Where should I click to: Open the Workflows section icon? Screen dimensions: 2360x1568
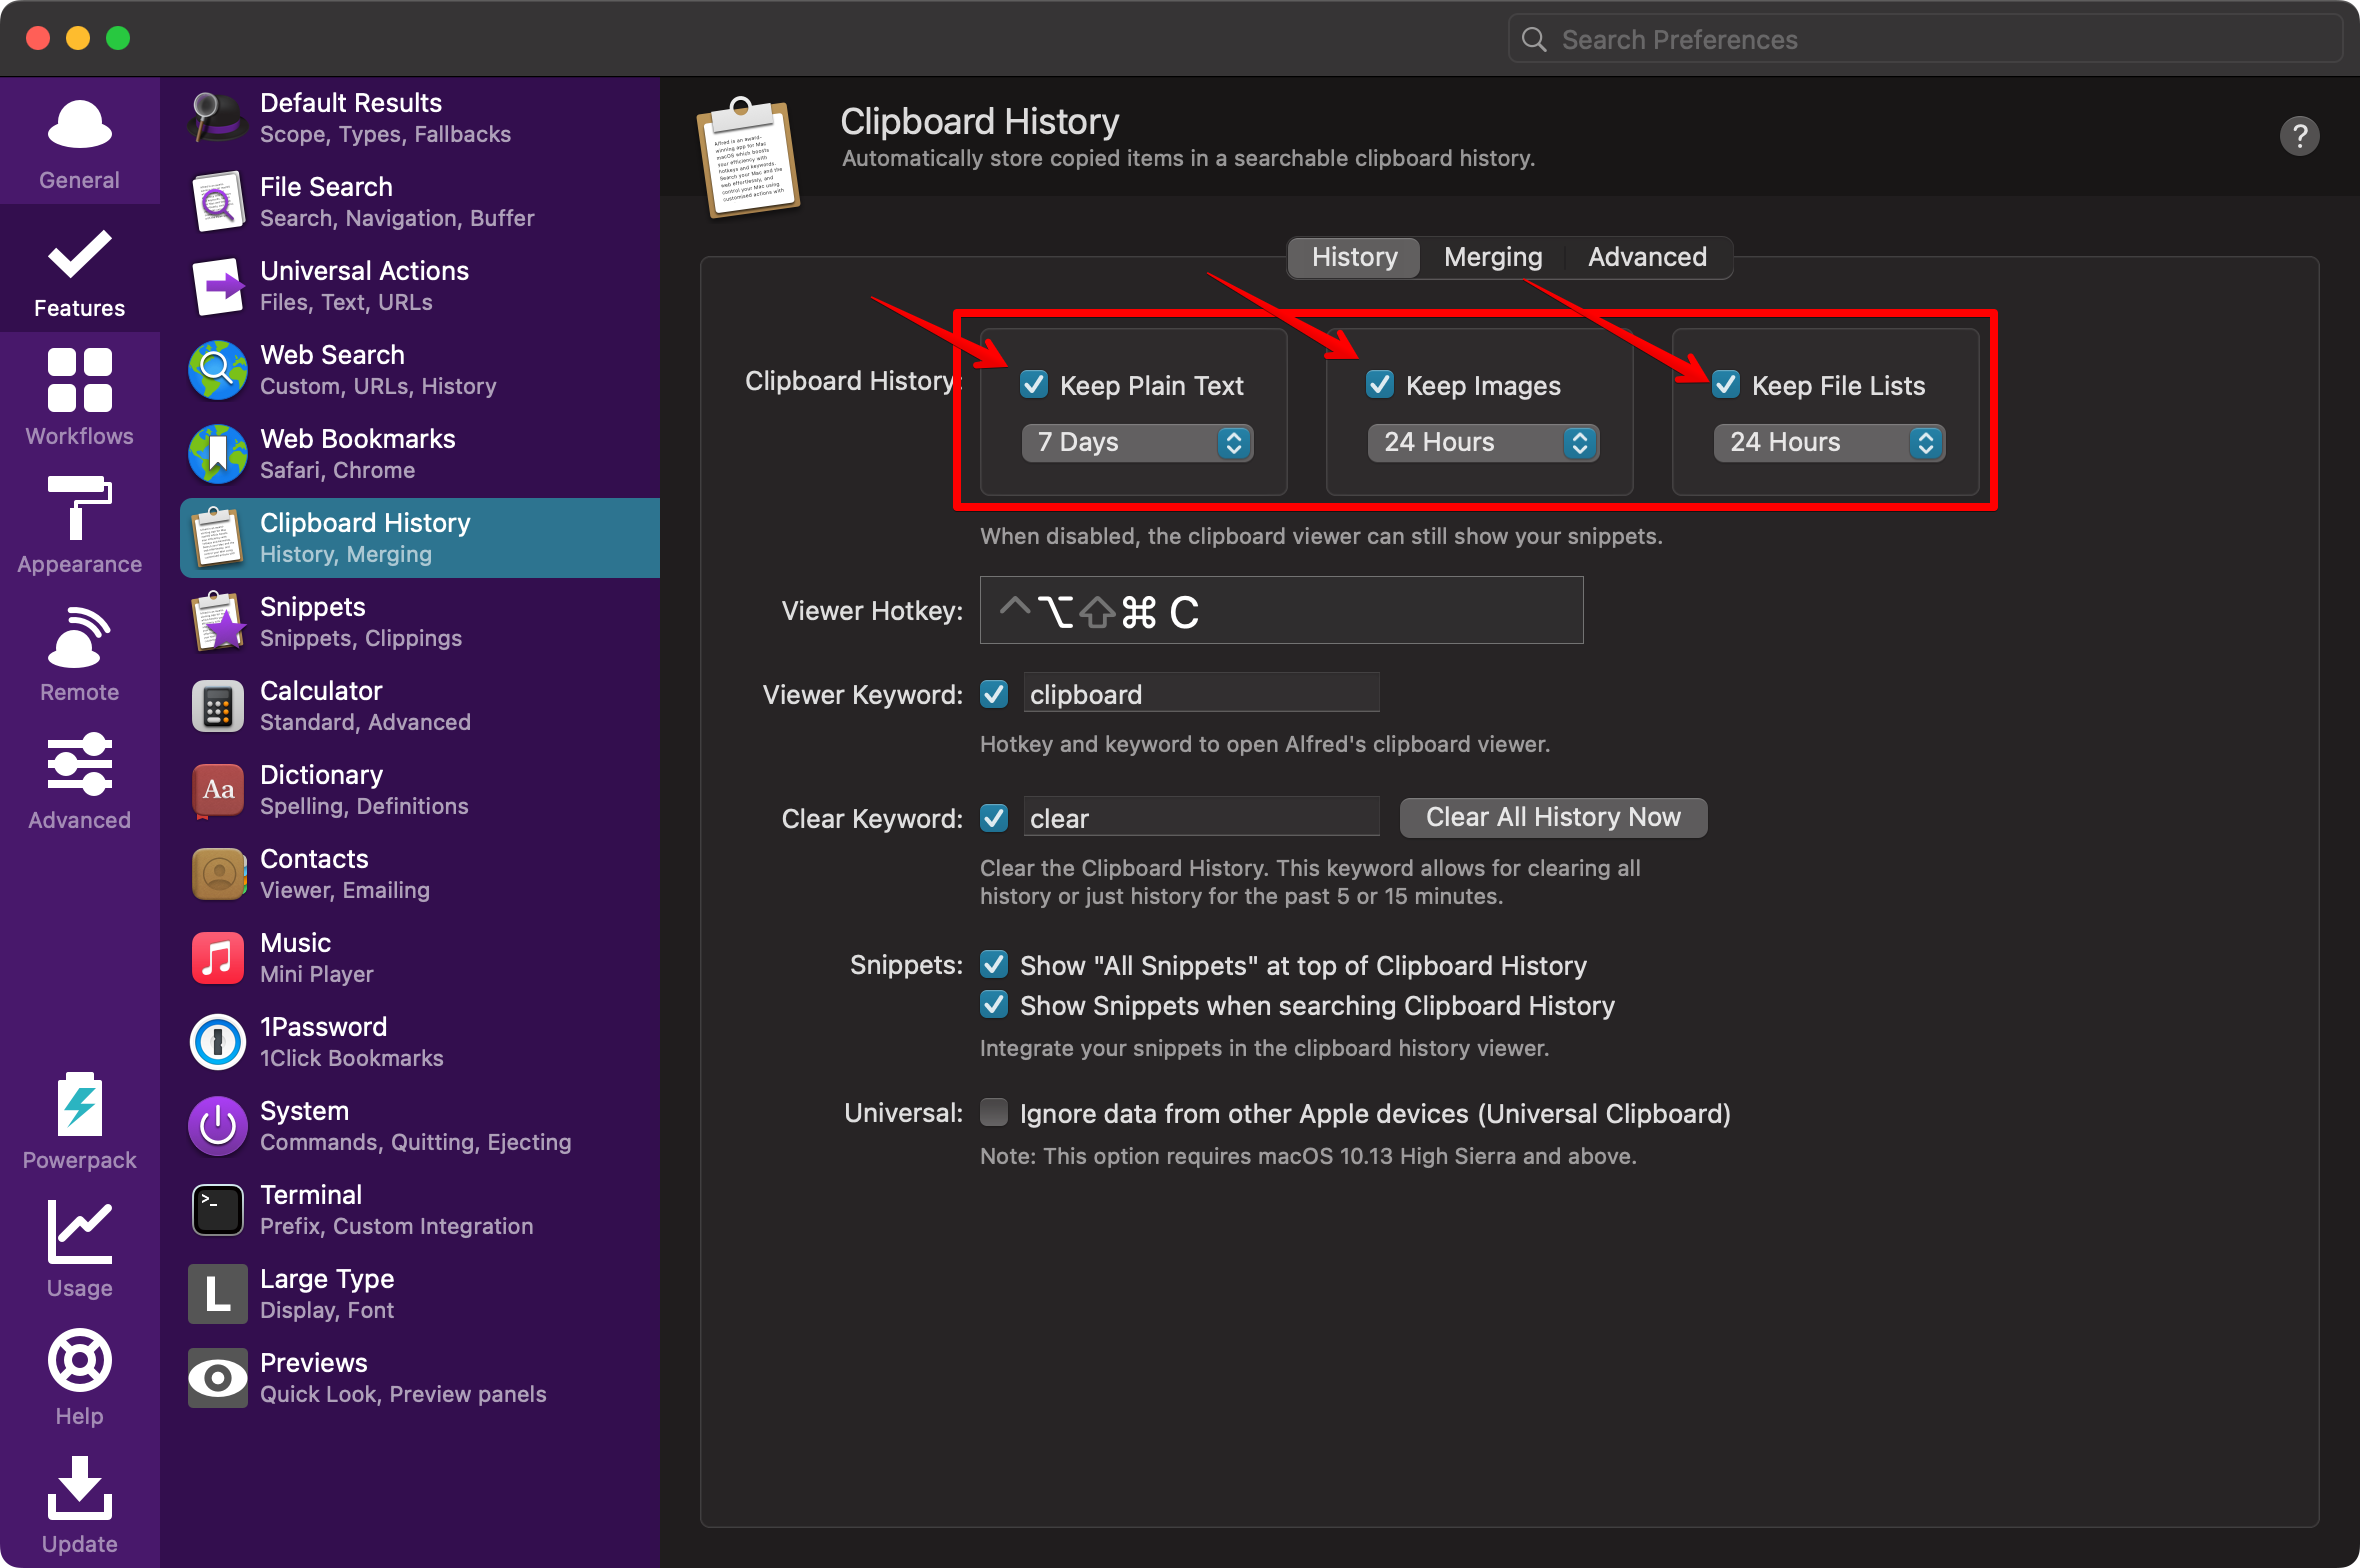(x=79, y=380)
